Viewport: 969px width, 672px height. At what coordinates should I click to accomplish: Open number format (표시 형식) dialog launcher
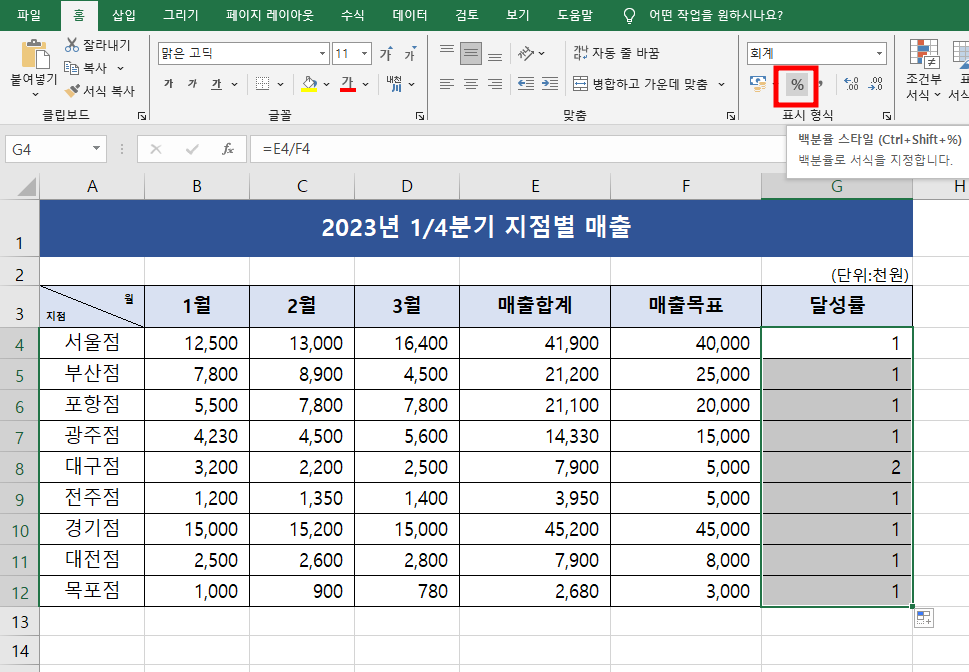coord(887,116)
